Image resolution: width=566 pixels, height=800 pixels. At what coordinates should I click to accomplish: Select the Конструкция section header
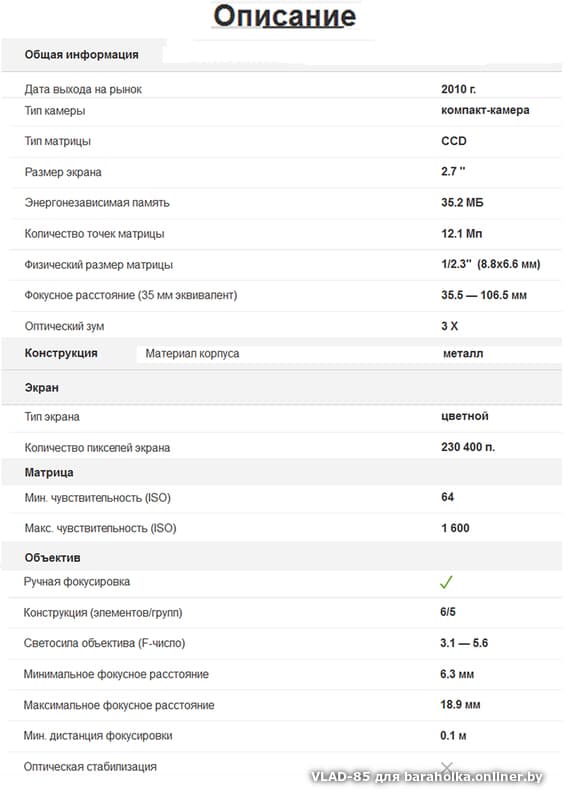(61, 353)
